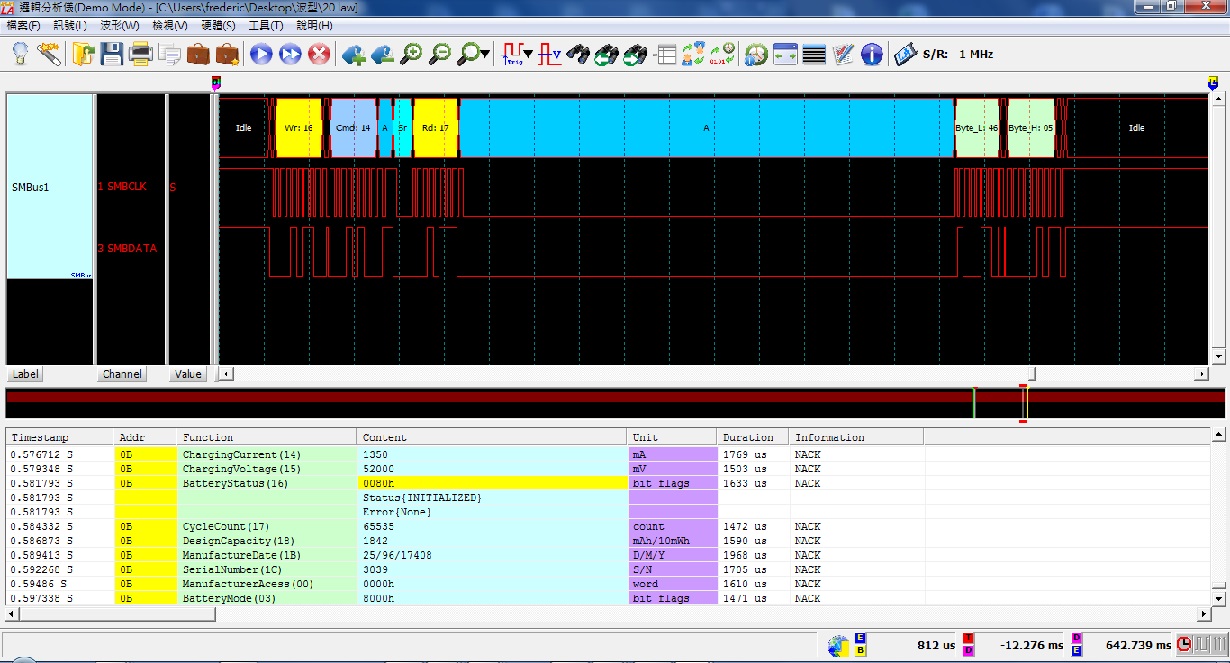1230x663 pixels.
Task: Open the dropdown arrow beside the trigger icon
Action: 529,54
